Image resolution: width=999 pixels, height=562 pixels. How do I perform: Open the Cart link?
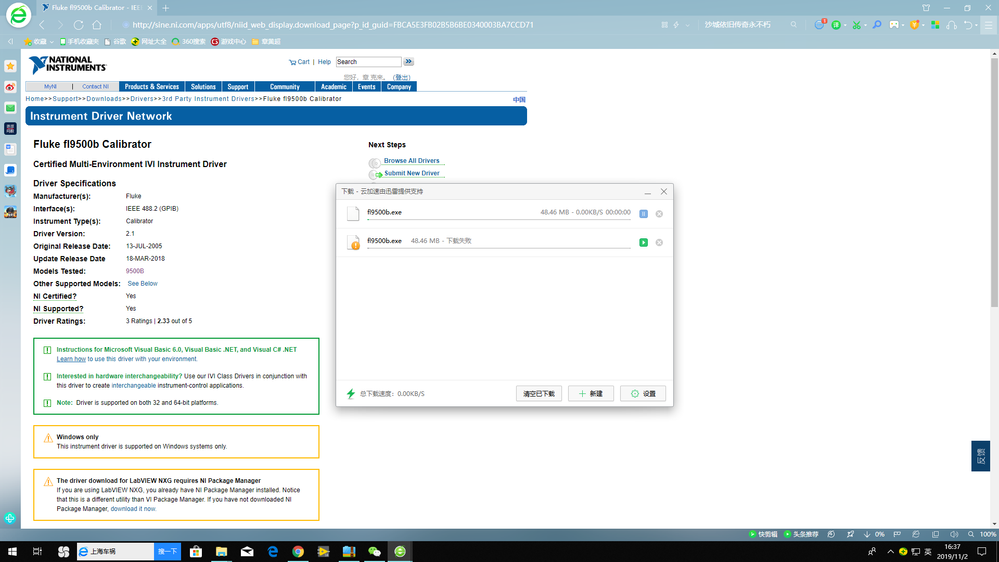pyautogui.click(x=299, y=62)
